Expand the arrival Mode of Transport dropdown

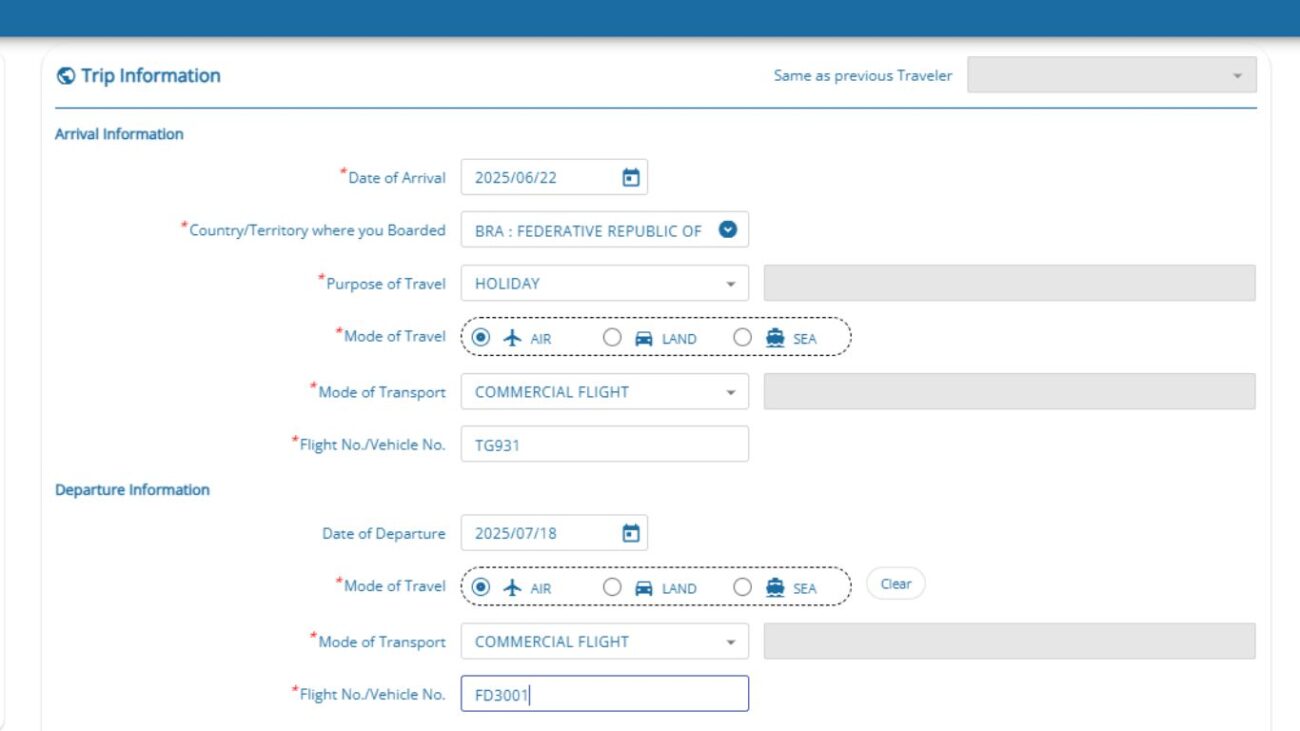pos(604,392)
